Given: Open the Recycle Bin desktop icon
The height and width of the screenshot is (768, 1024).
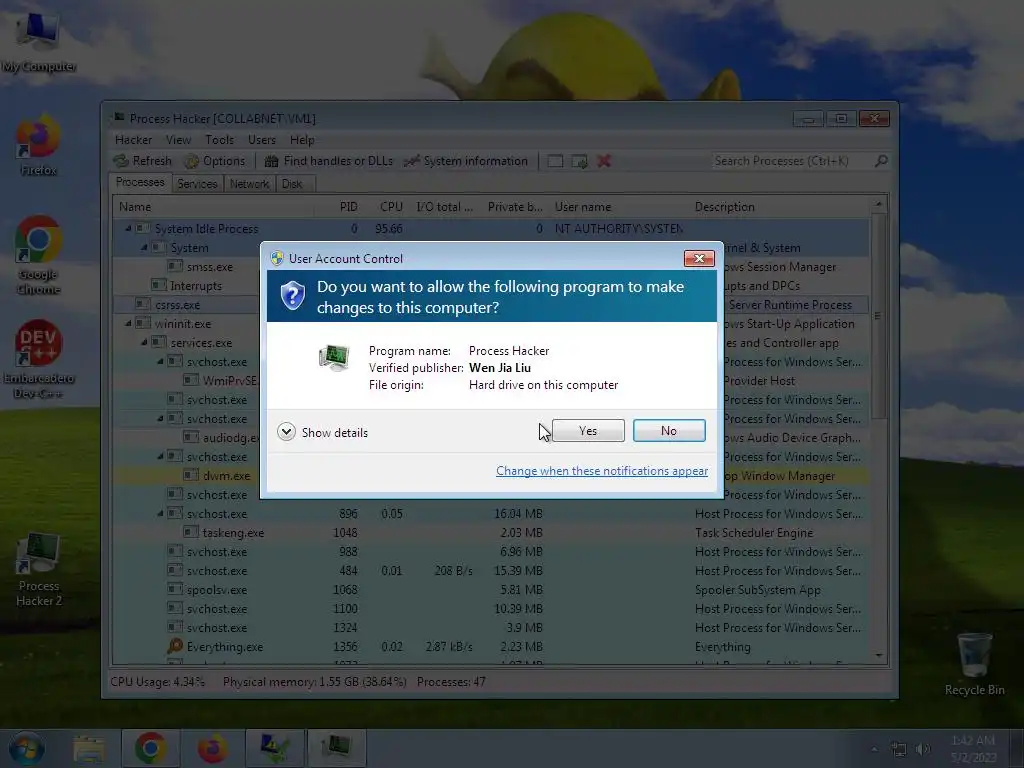Looking at the screenshot, I should point(974,664).
